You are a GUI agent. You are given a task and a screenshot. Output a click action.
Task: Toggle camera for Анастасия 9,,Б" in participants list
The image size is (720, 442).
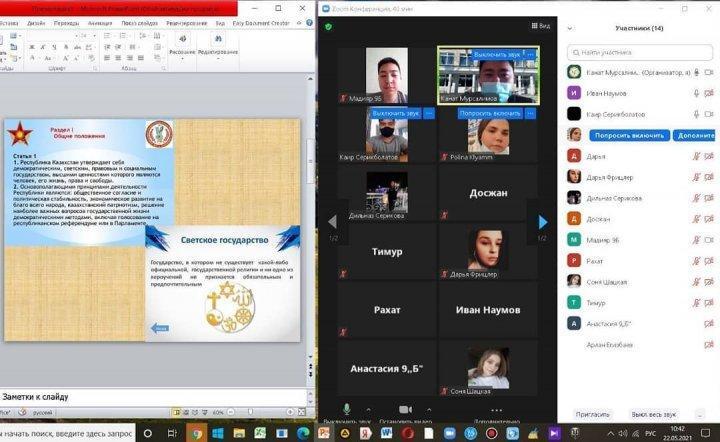click(709, 324)
